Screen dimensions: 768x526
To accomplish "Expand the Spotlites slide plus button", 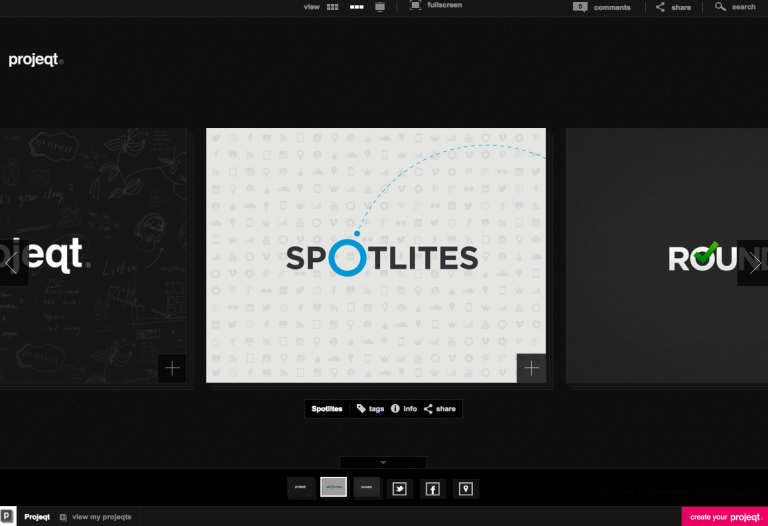I will pos(531,368).
